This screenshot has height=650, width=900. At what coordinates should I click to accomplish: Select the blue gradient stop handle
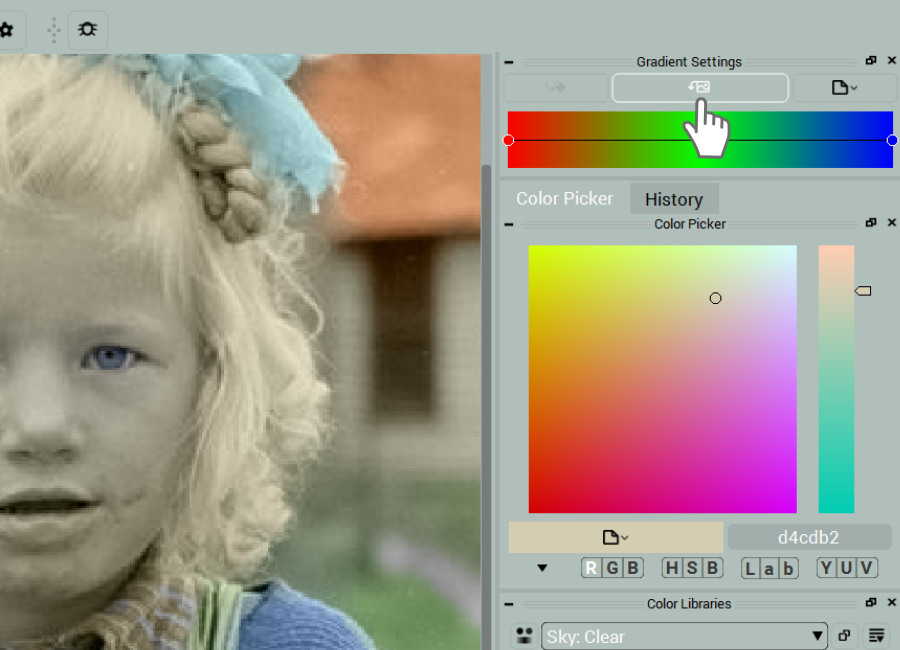(x=891, y=140)
